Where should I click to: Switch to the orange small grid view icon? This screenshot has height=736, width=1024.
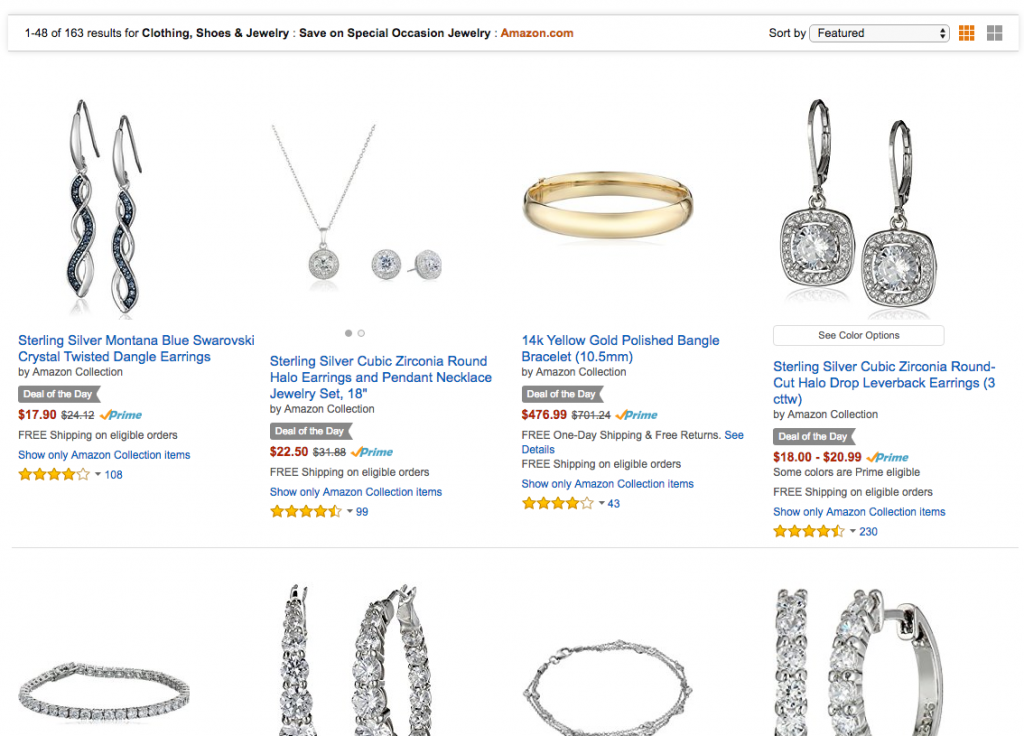tap(966, 33)
